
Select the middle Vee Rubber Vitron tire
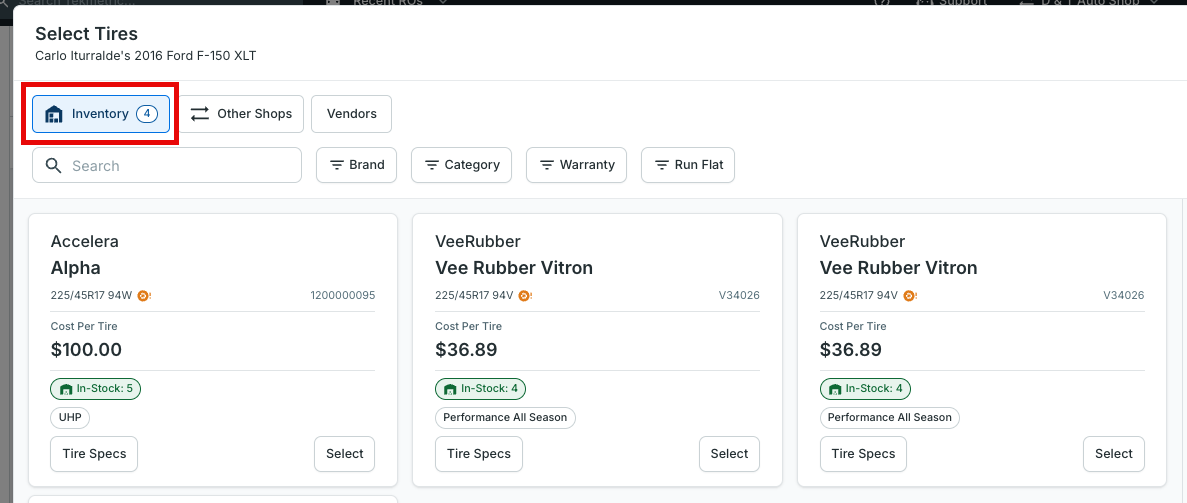729,454
